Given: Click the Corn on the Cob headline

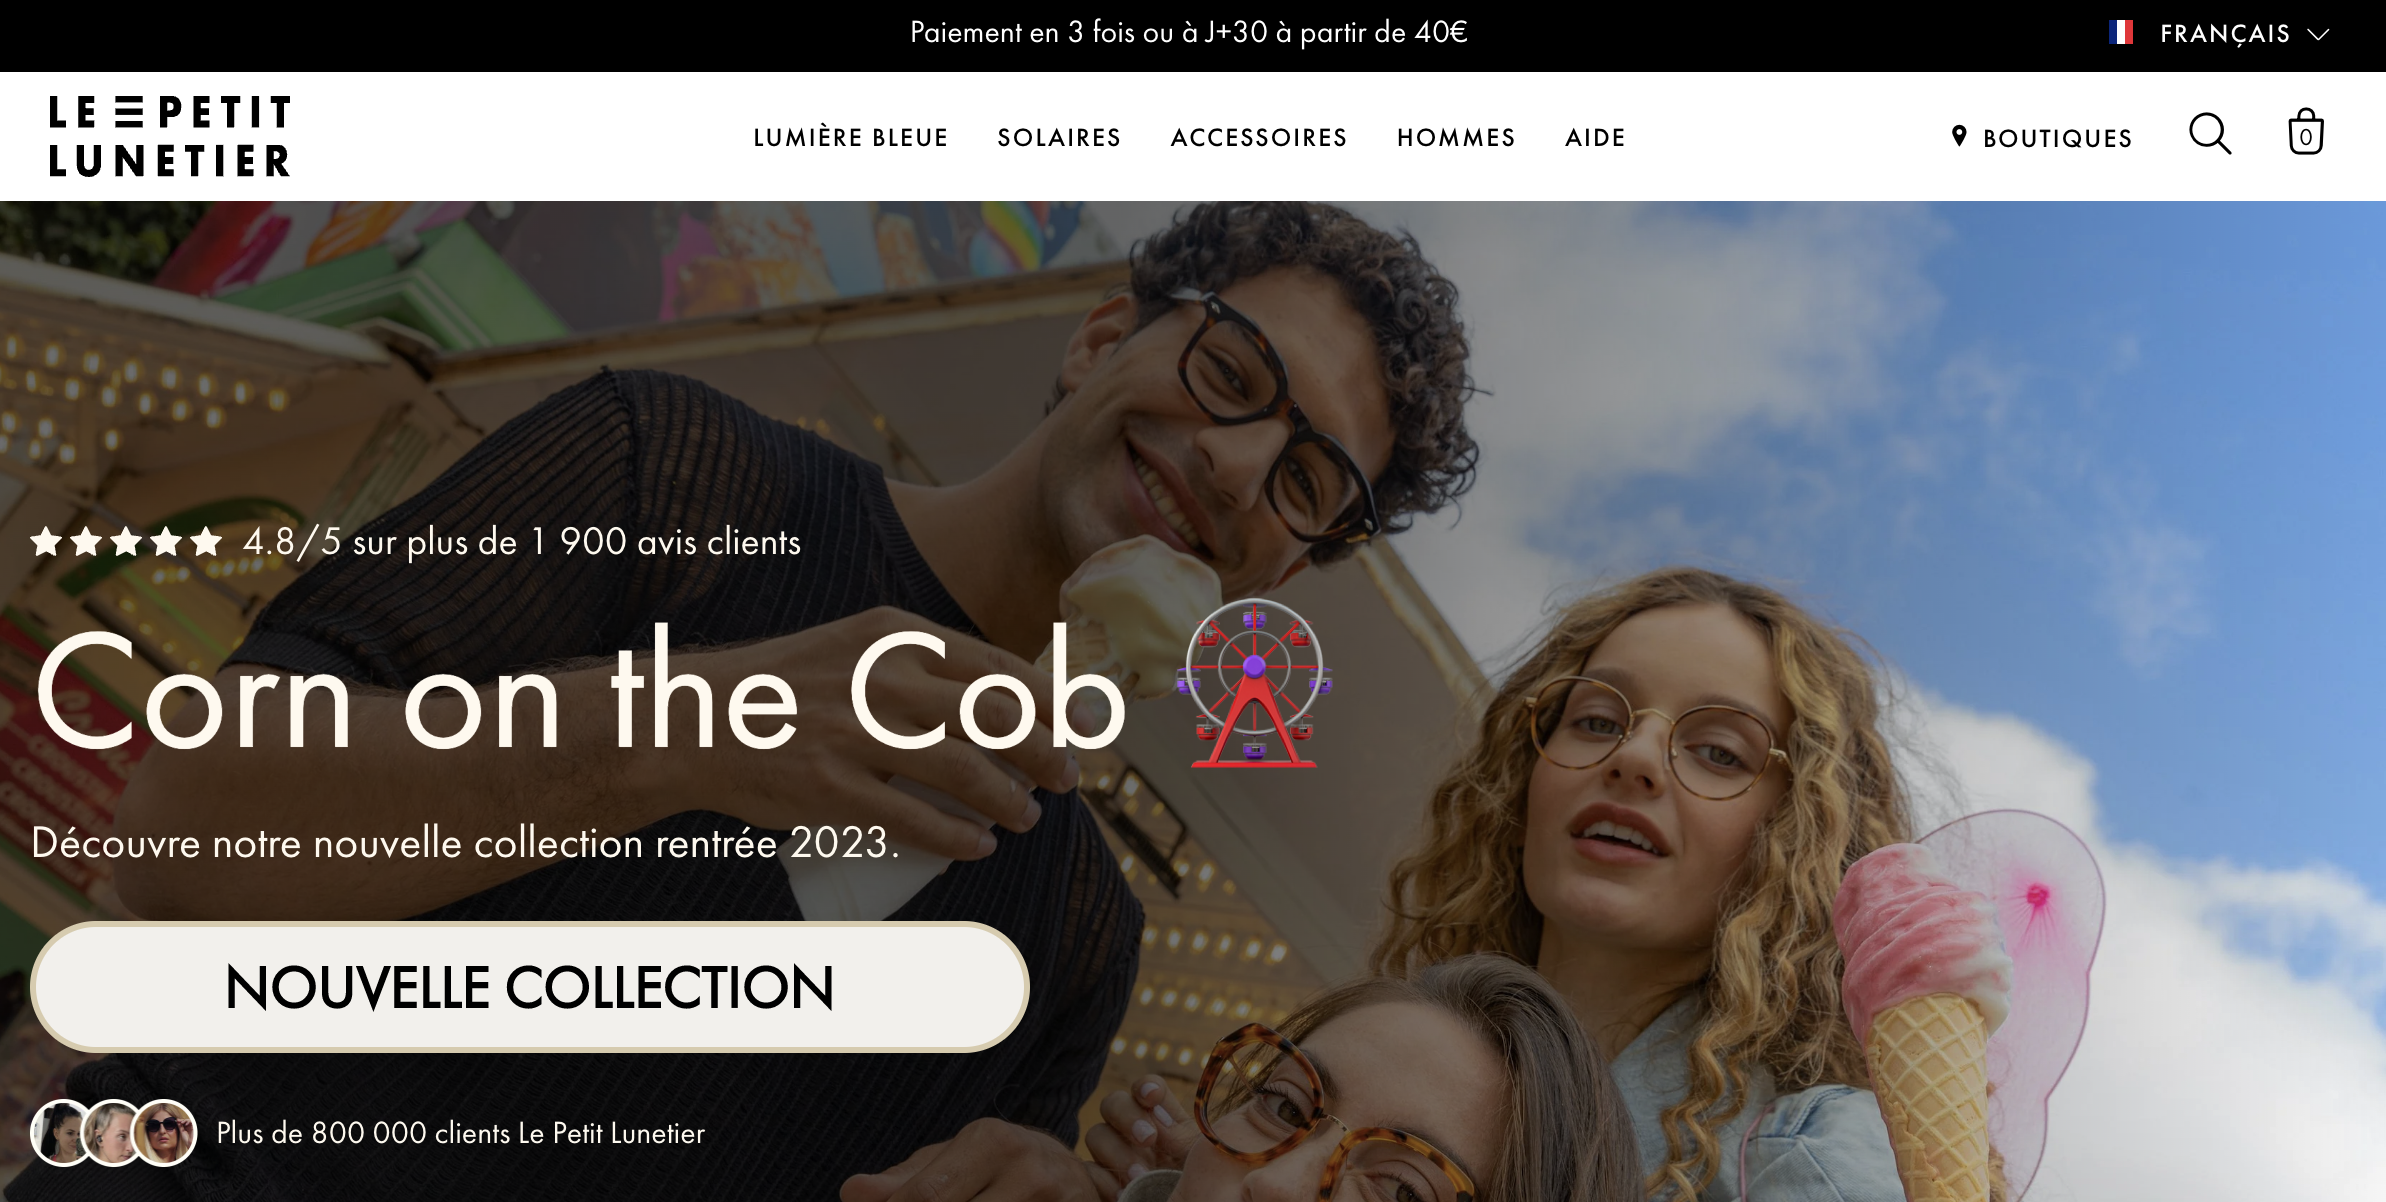Looking at the screenshot, I should click(x=582, y=692).
